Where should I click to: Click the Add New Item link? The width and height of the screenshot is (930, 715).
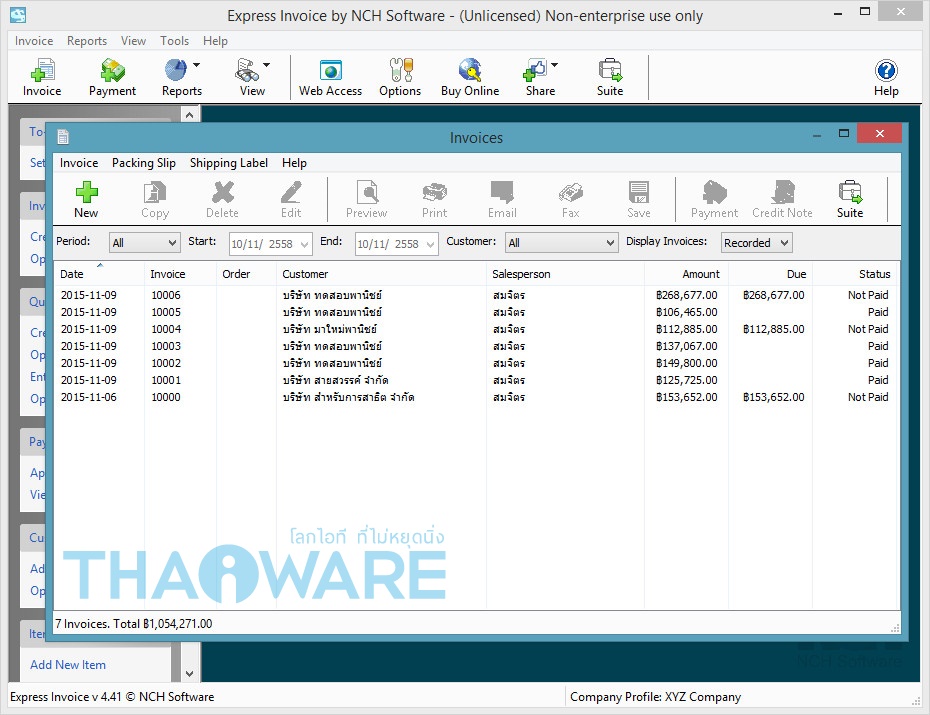click(68, 665)
